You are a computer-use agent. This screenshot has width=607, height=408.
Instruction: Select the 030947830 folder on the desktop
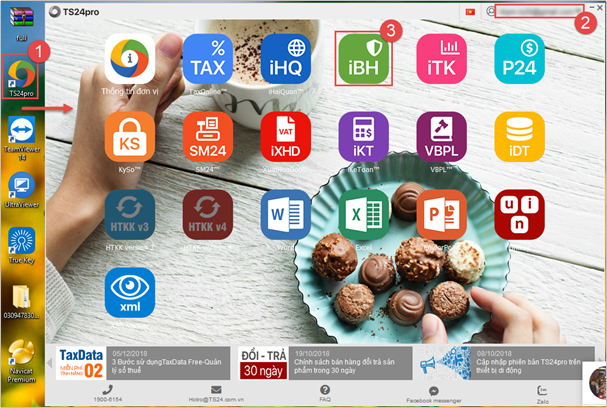coord(22,302)
